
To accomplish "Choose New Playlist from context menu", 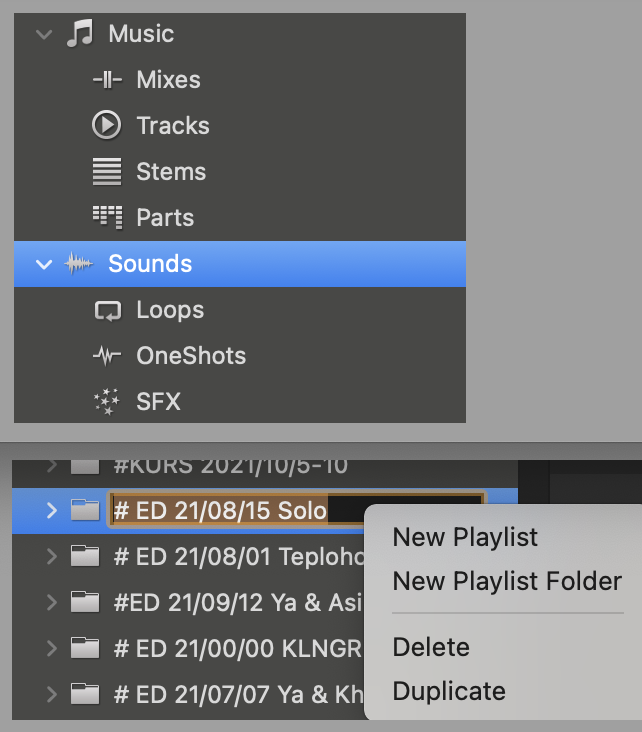I will [465, 537].
